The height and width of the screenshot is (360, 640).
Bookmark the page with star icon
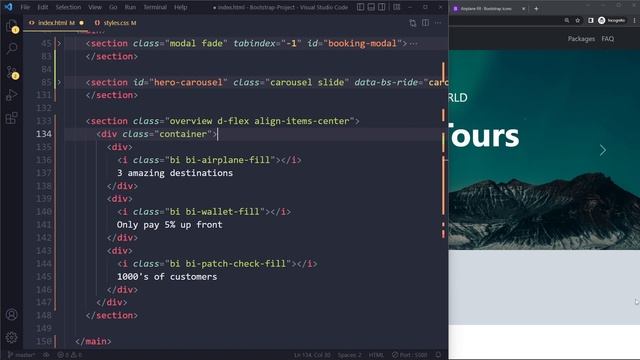pyautogui.click(x=578, y=20)
